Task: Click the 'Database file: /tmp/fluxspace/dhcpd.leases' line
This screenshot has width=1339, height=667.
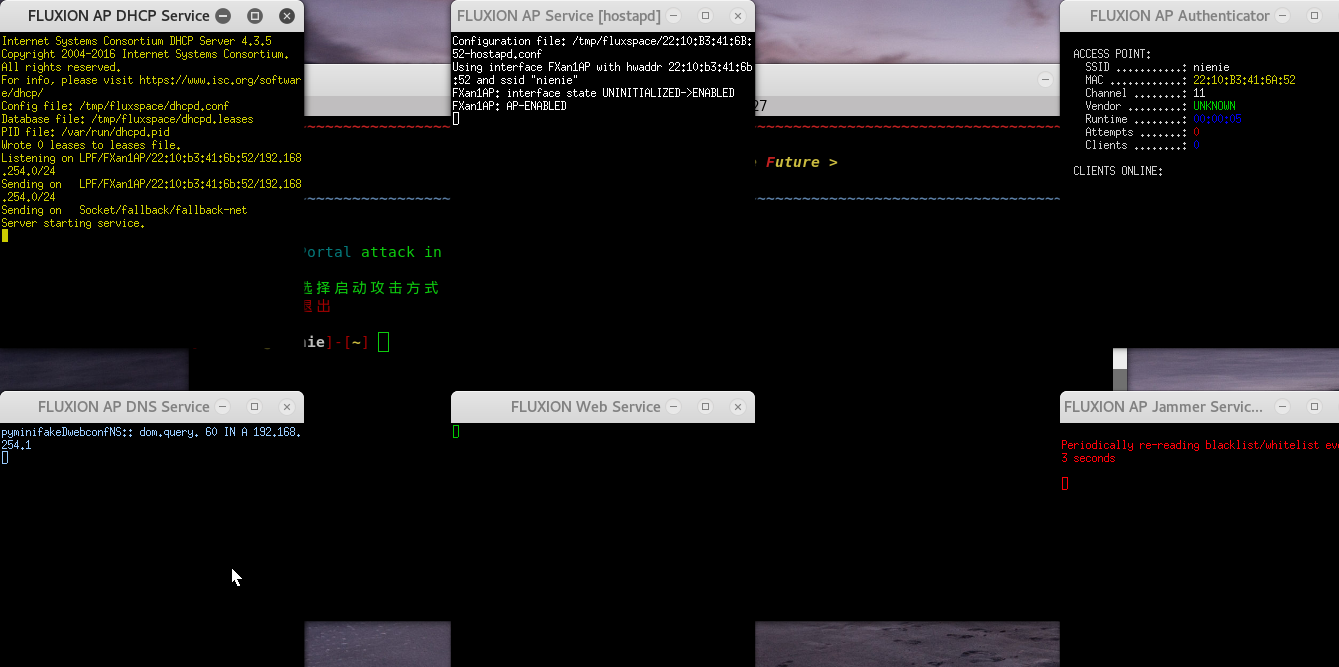Action: (x=127, y=119)
